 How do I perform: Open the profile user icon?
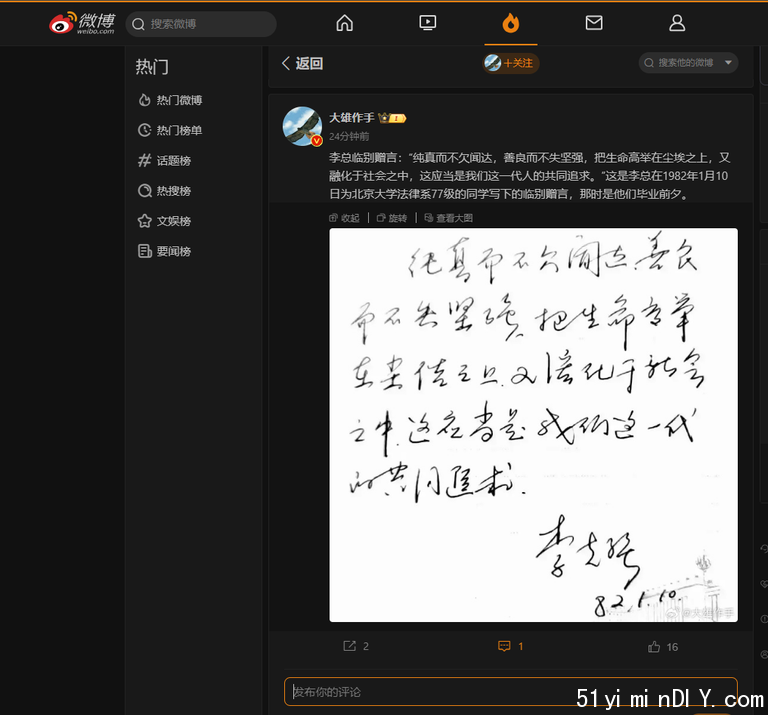point(677,23)
